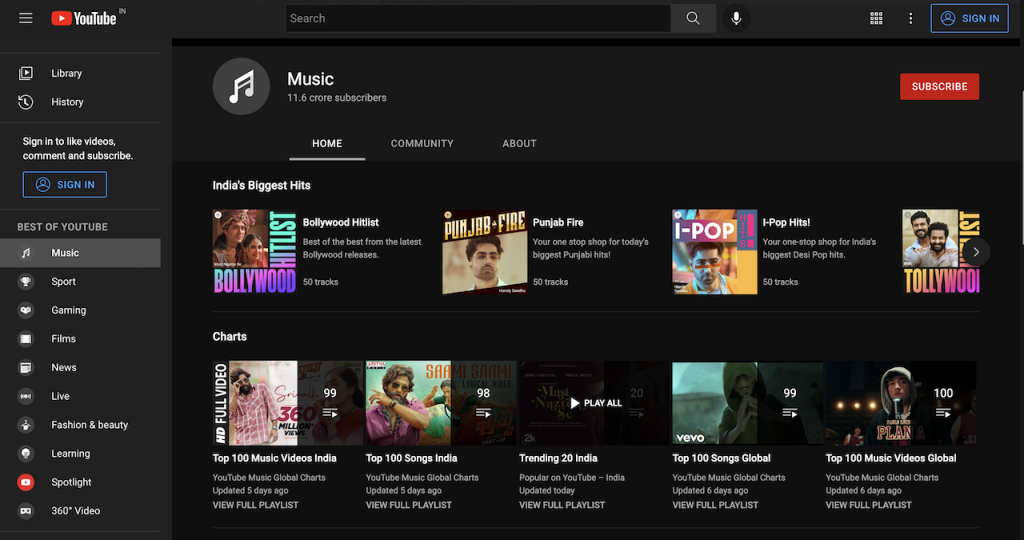View full playlist for Trending 20 India
Image resolution: width=1024 pixels, height=540 pixels.
coord(562,505)
